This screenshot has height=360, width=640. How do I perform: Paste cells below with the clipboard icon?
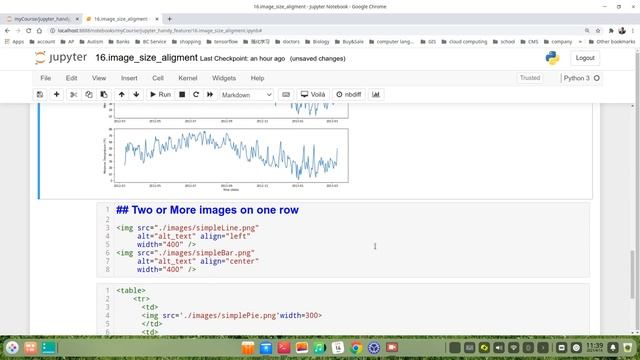pos(104,95)
